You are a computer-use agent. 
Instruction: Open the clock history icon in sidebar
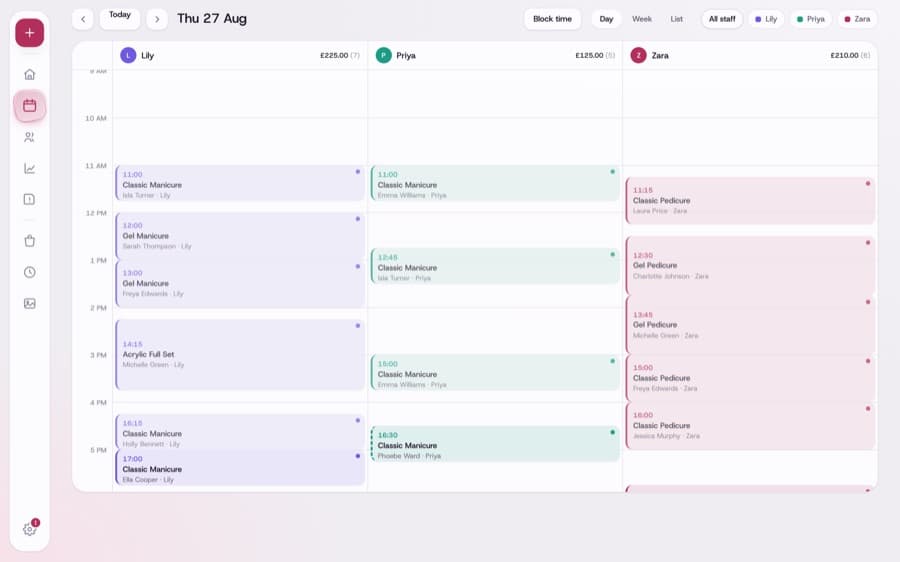pos(29,272)
